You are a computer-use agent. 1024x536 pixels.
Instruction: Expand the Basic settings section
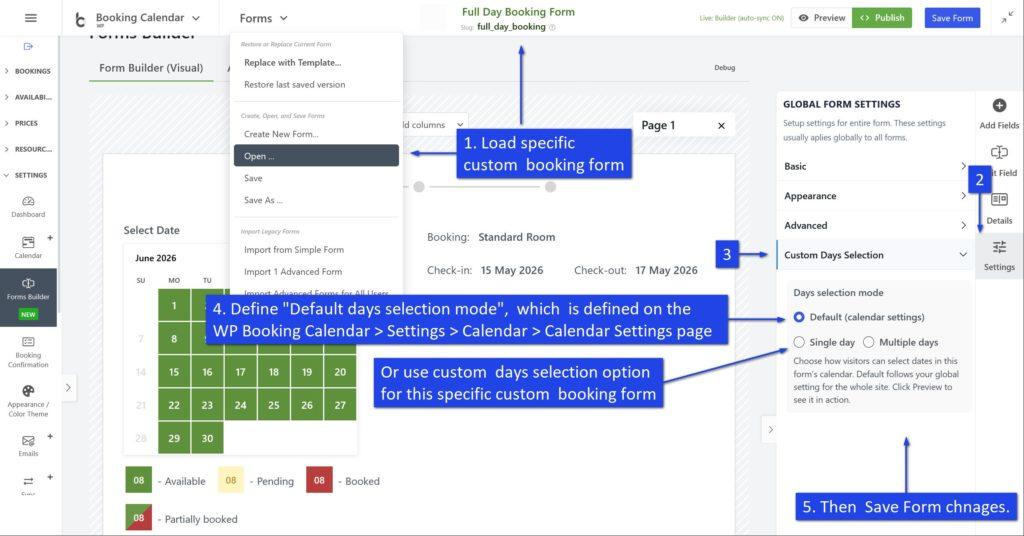874,166
